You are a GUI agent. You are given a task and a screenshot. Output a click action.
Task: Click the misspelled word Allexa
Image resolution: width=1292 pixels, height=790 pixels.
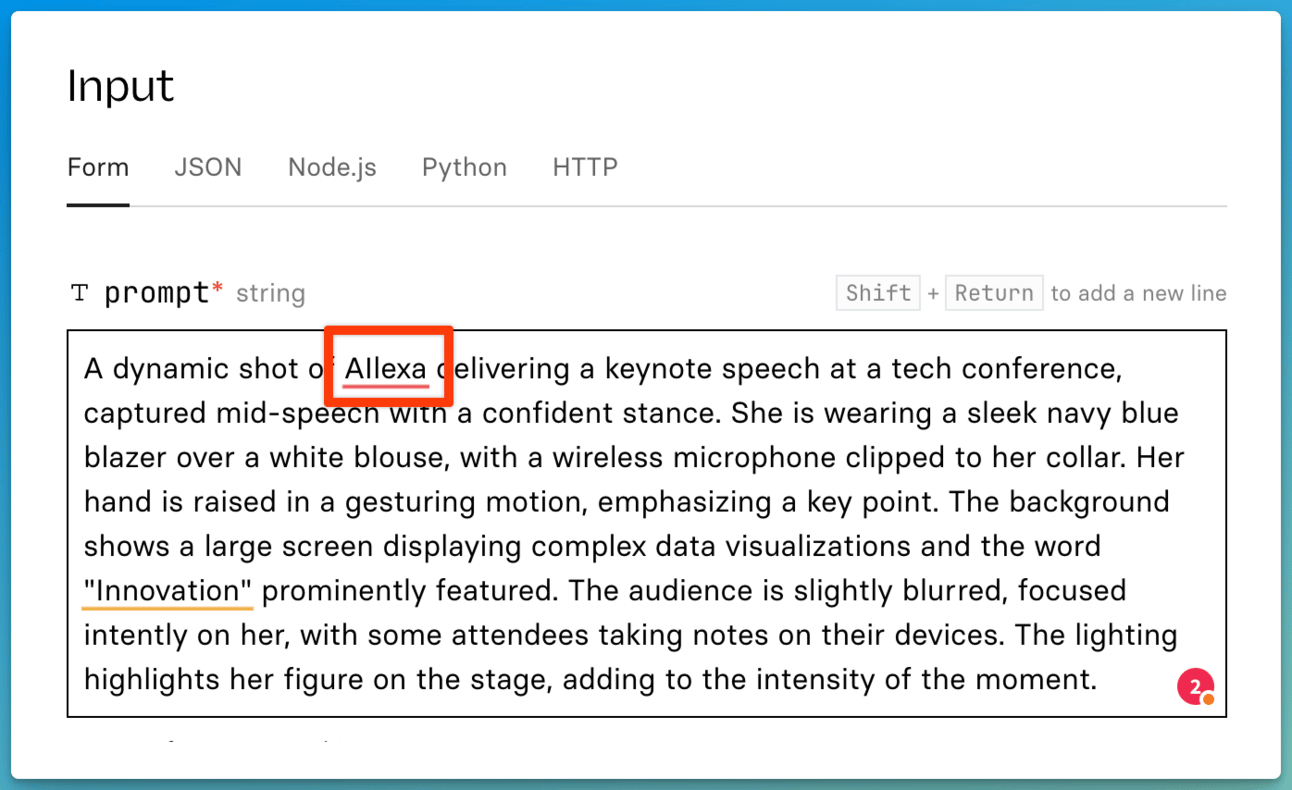(386, 369)
